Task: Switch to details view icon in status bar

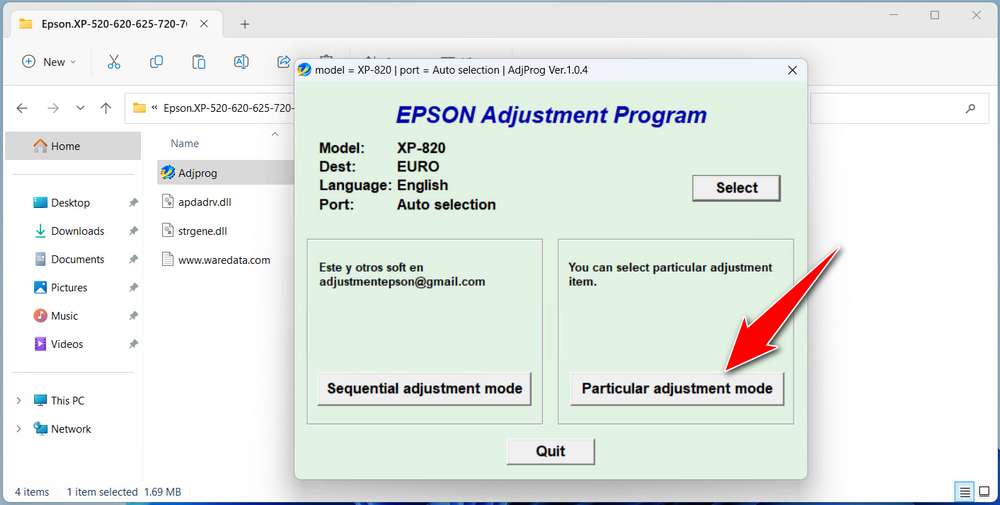Action: coord(964,492)
